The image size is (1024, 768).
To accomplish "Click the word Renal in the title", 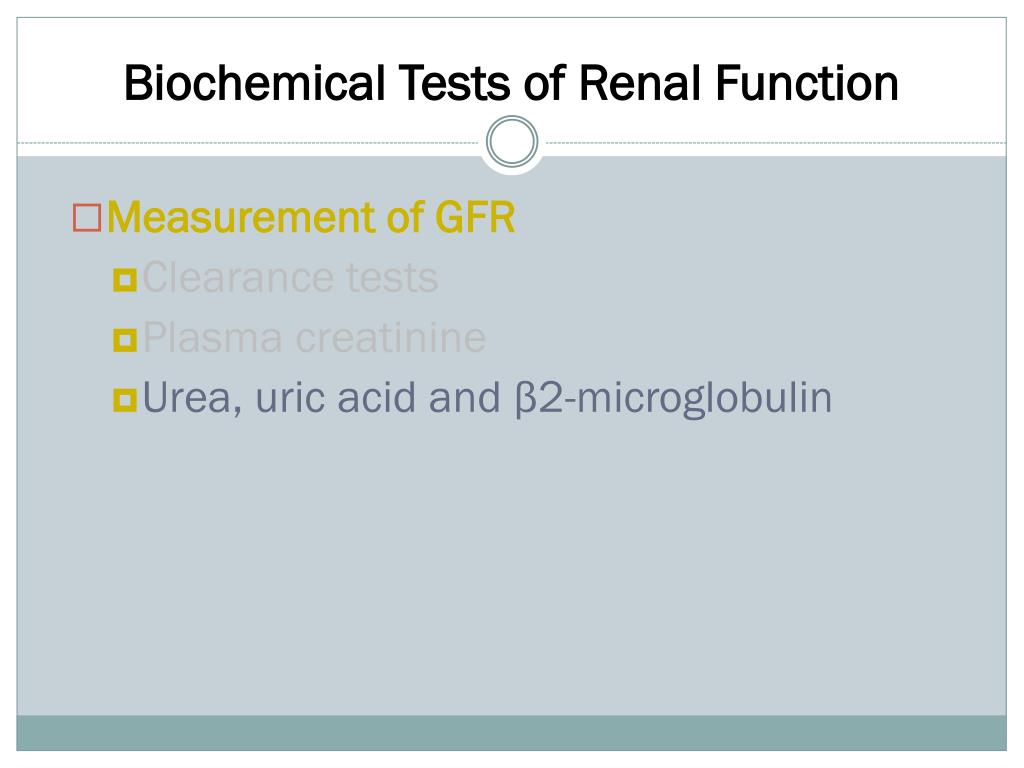I will click(641, 84).
